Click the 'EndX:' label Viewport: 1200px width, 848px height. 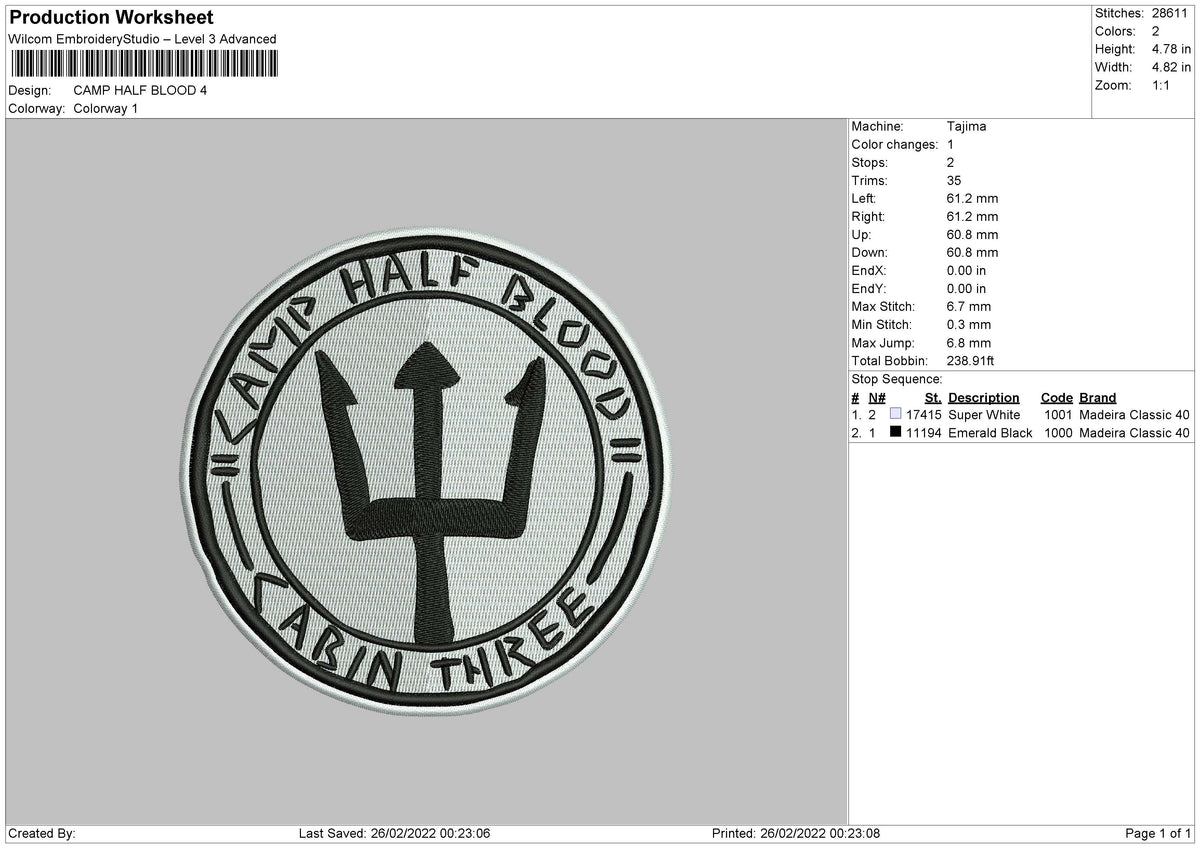869,270
